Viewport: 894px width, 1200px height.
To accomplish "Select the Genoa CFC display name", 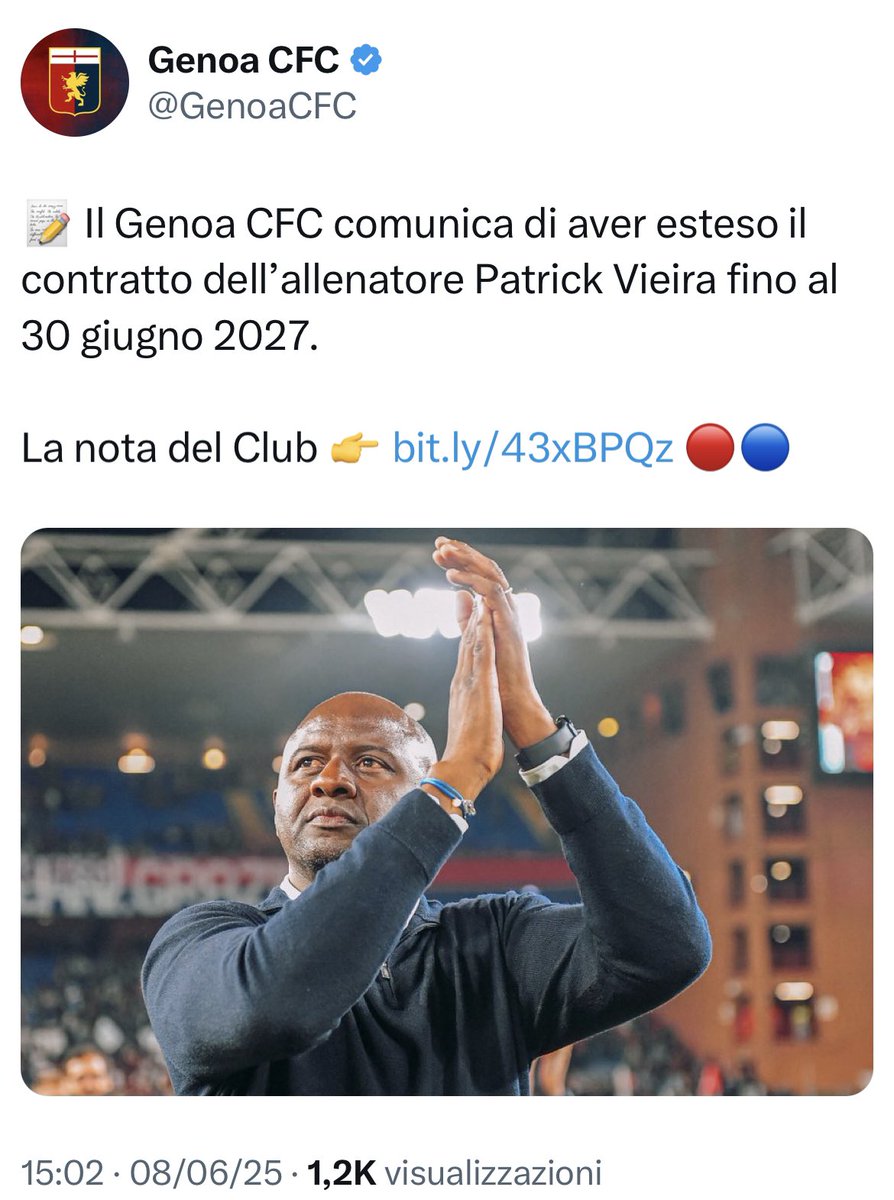I will point(245,62).
